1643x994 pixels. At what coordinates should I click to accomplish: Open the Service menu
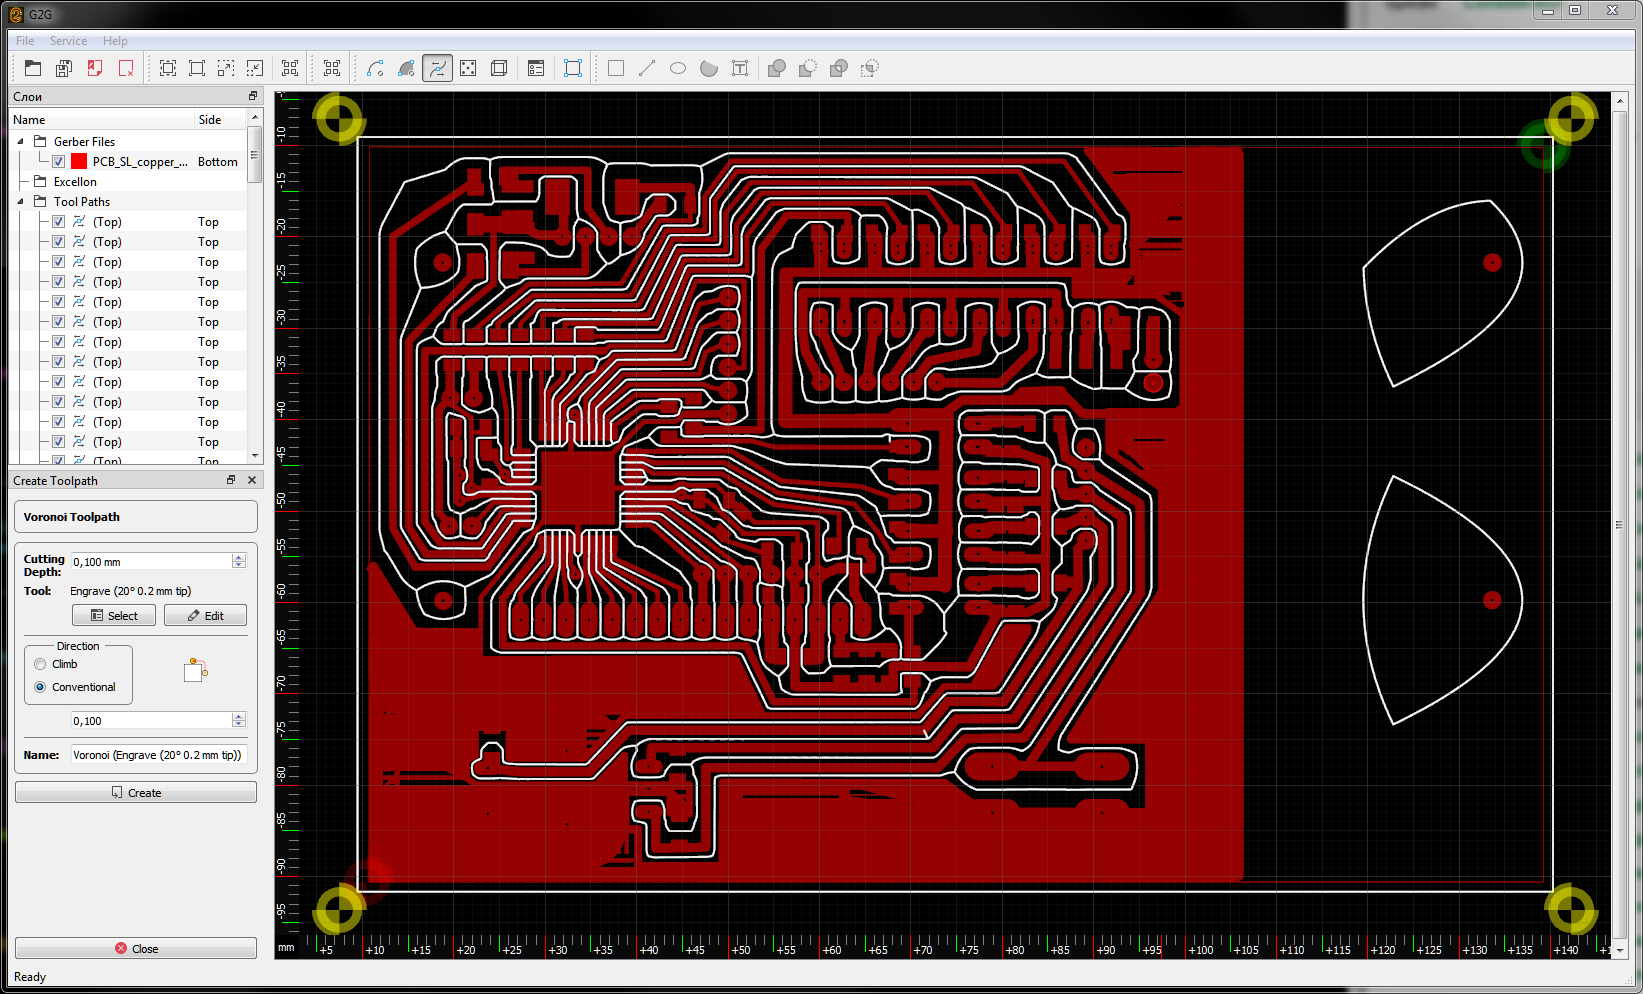[68, 41]
